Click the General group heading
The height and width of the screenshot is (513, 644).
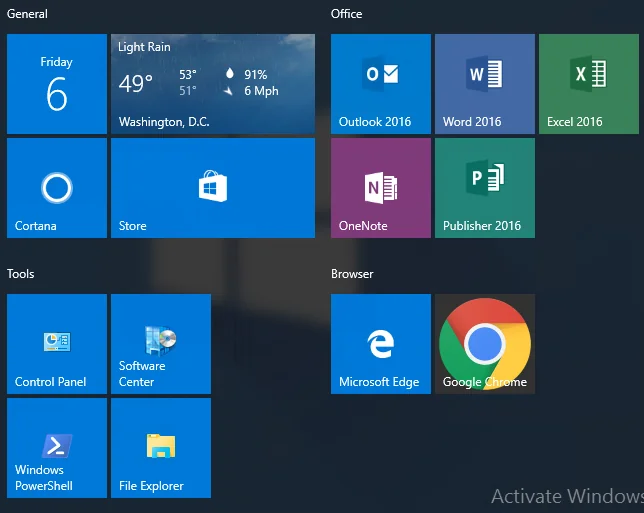click(27, 14)
